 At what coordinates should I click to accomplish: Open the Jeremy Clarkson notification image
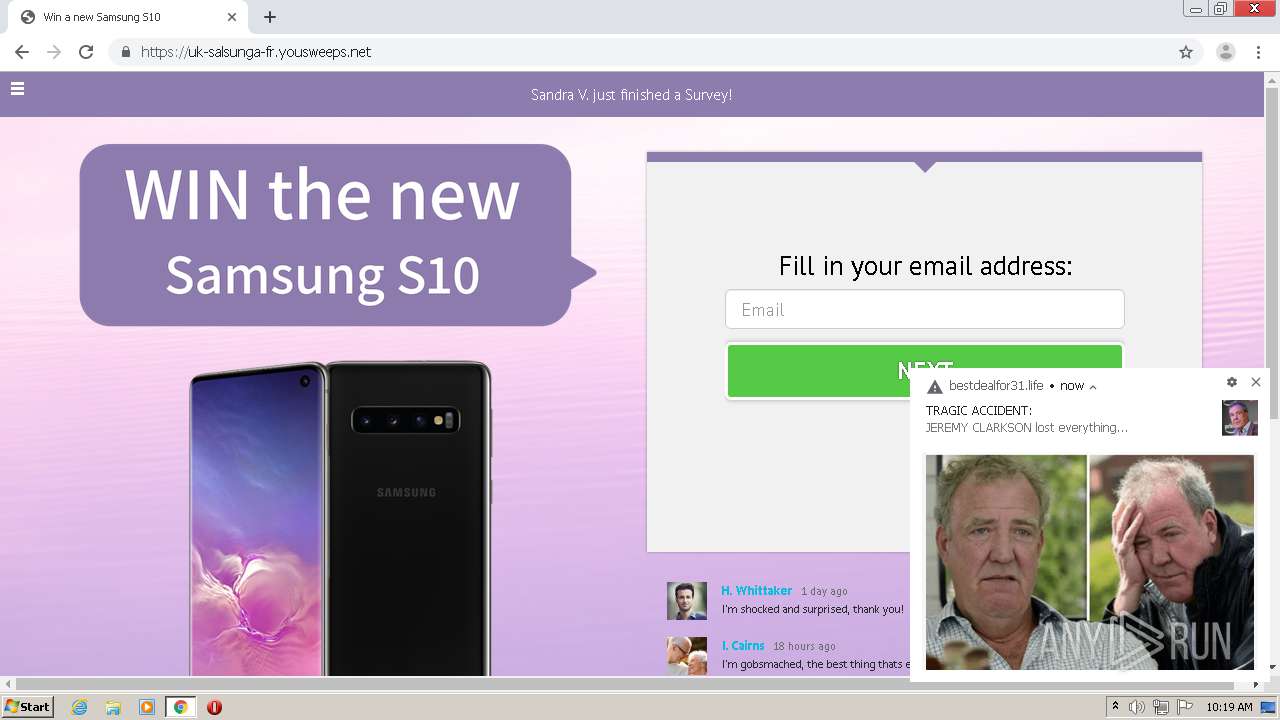click(1089, 562)
